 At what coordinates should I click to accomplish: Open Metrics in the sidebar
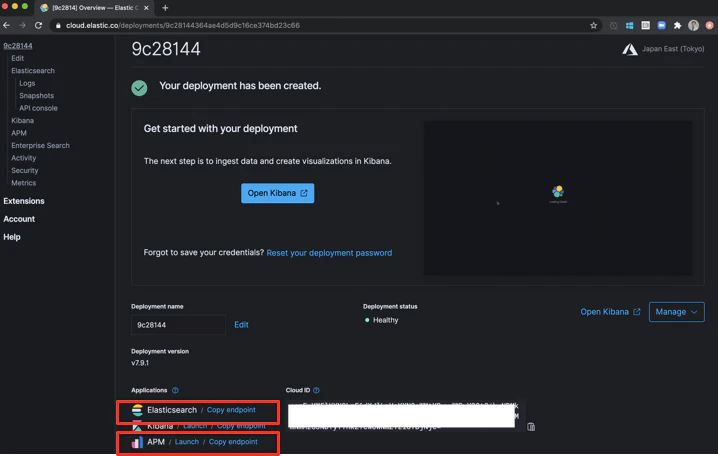point(23,183)
